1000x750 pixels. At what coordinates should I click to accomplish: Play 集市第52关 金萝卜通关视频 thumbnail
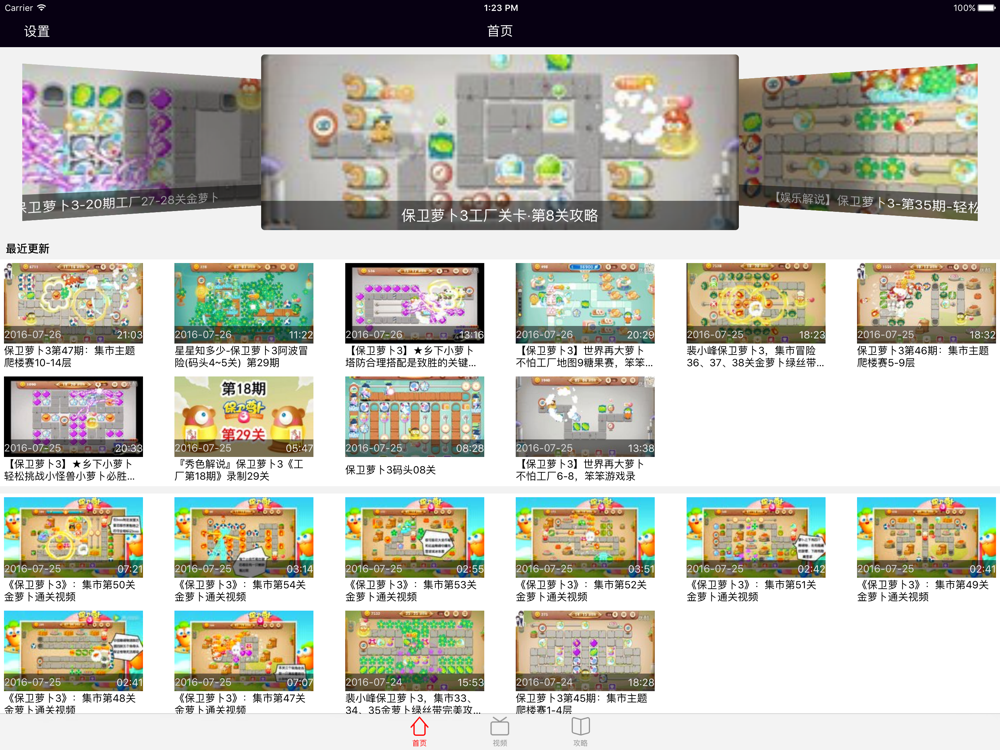click(585, 537)
